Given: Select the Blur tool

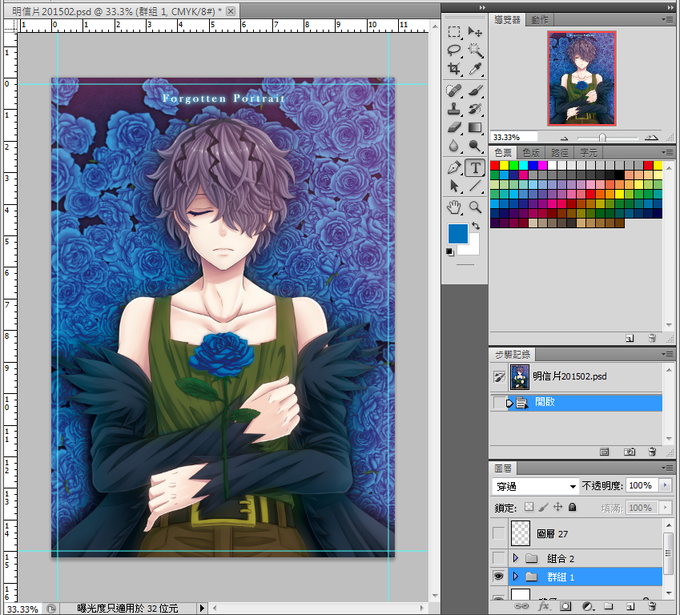Looking at the screenshot, I should (x=454, y=146).
